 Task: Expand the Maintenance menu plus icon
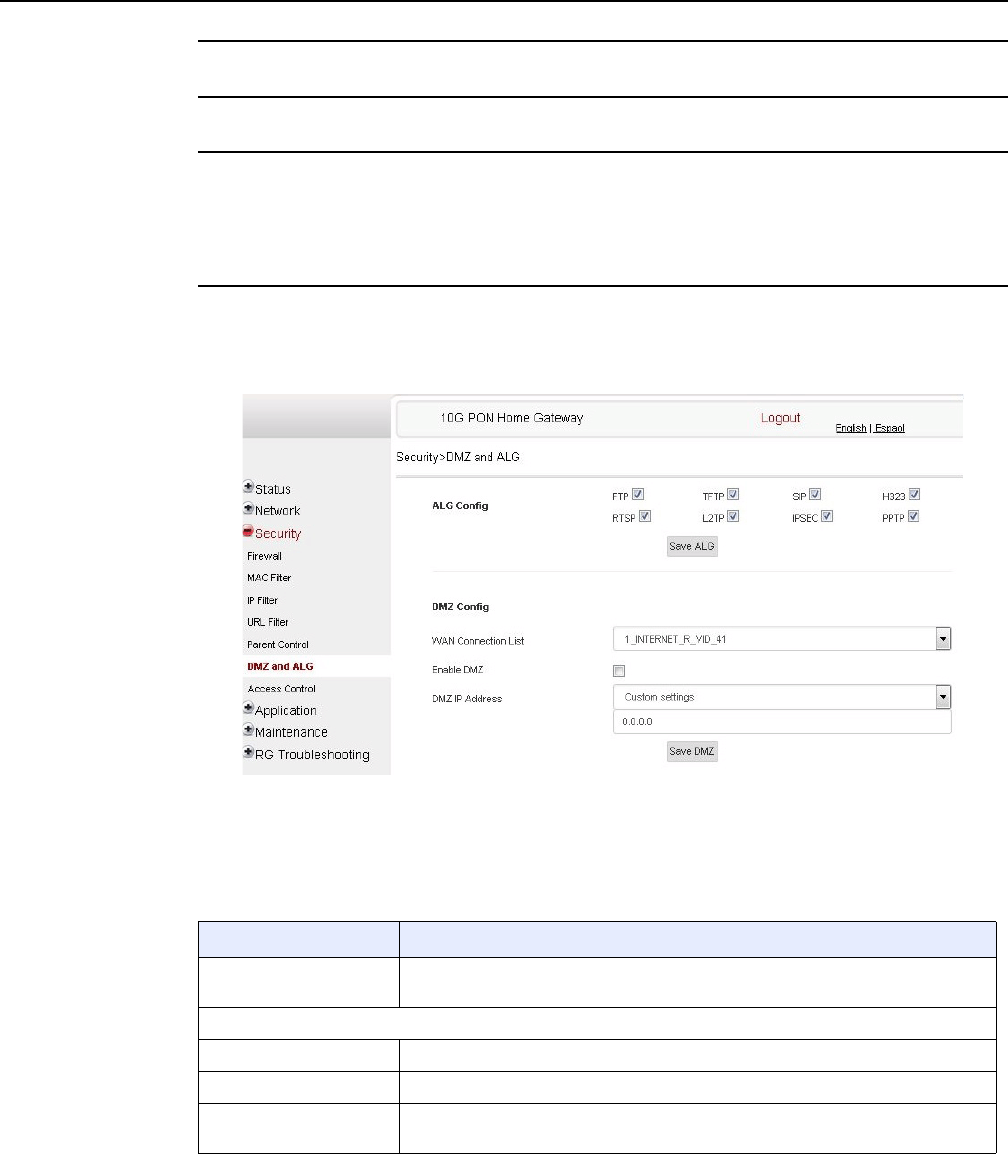tap(248, 730)
